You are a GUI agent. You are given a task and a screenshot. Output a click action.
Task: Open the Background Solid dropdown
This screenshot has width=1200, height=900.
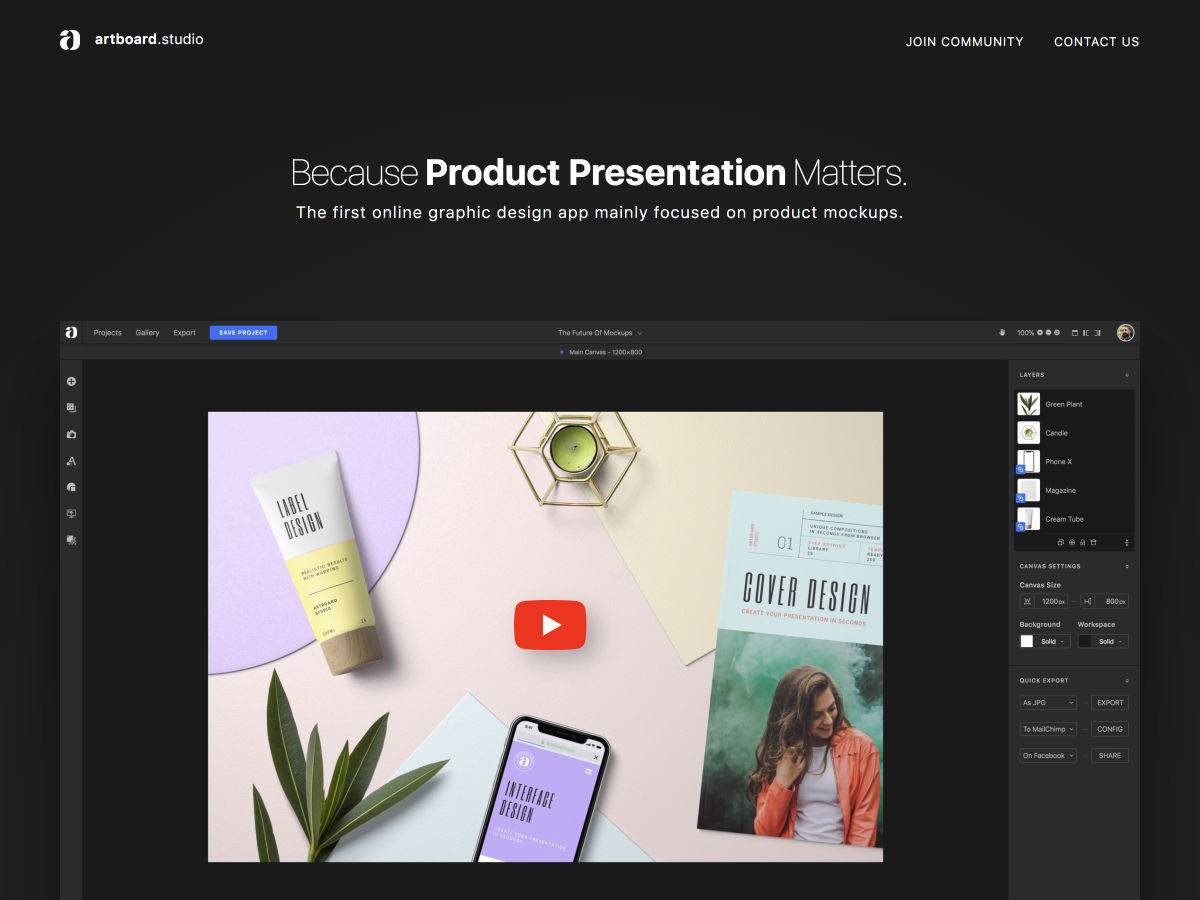pyautogui.click(x=1054, y=641)
